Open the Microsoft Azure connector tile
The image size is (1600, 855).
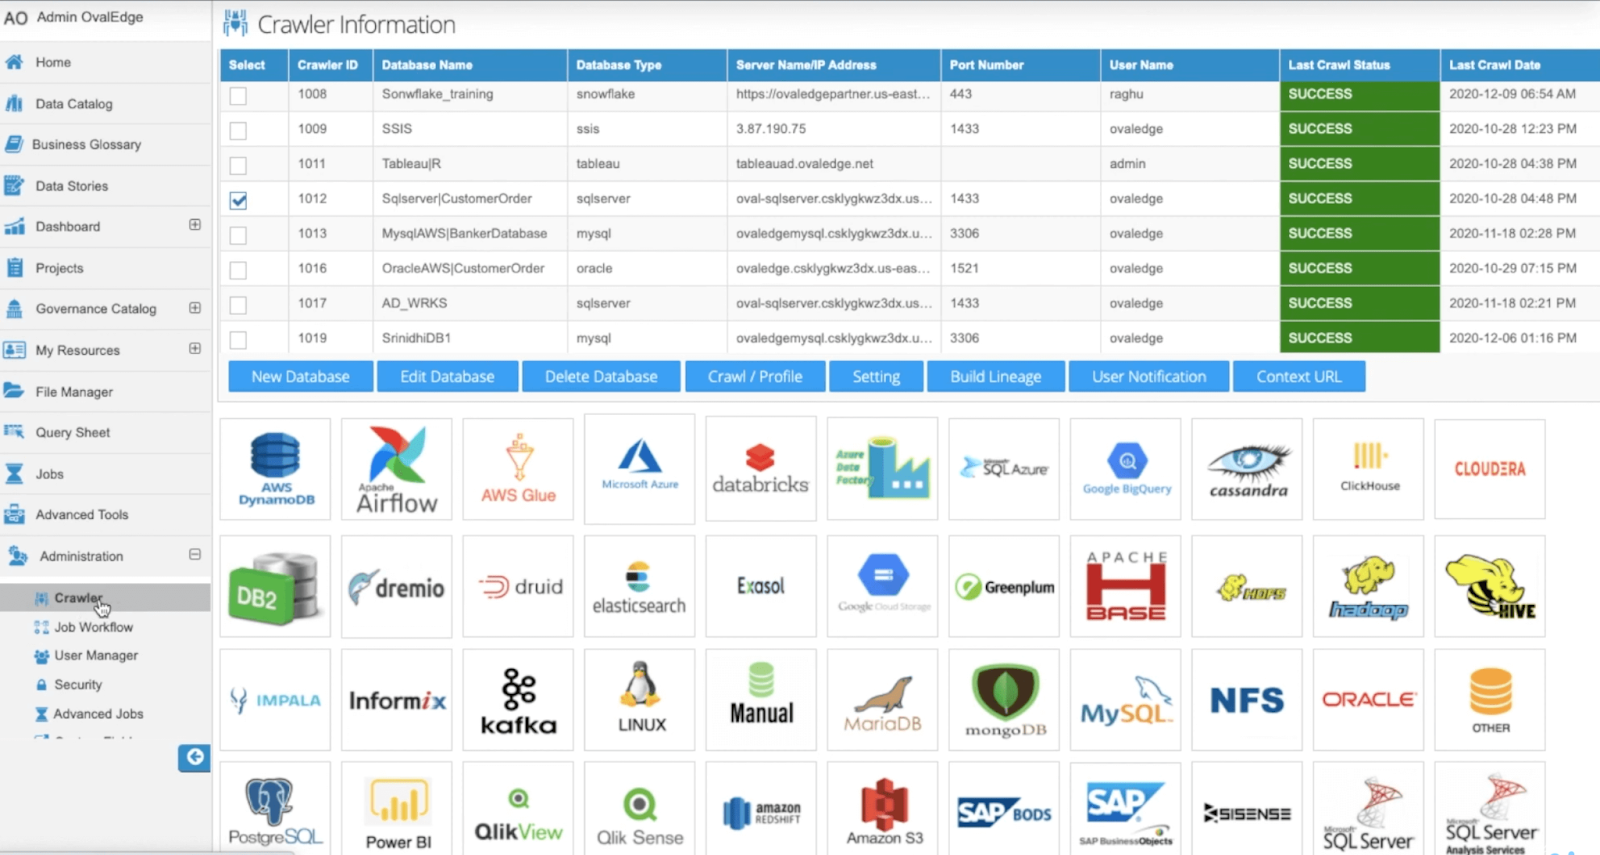[640, 469]
